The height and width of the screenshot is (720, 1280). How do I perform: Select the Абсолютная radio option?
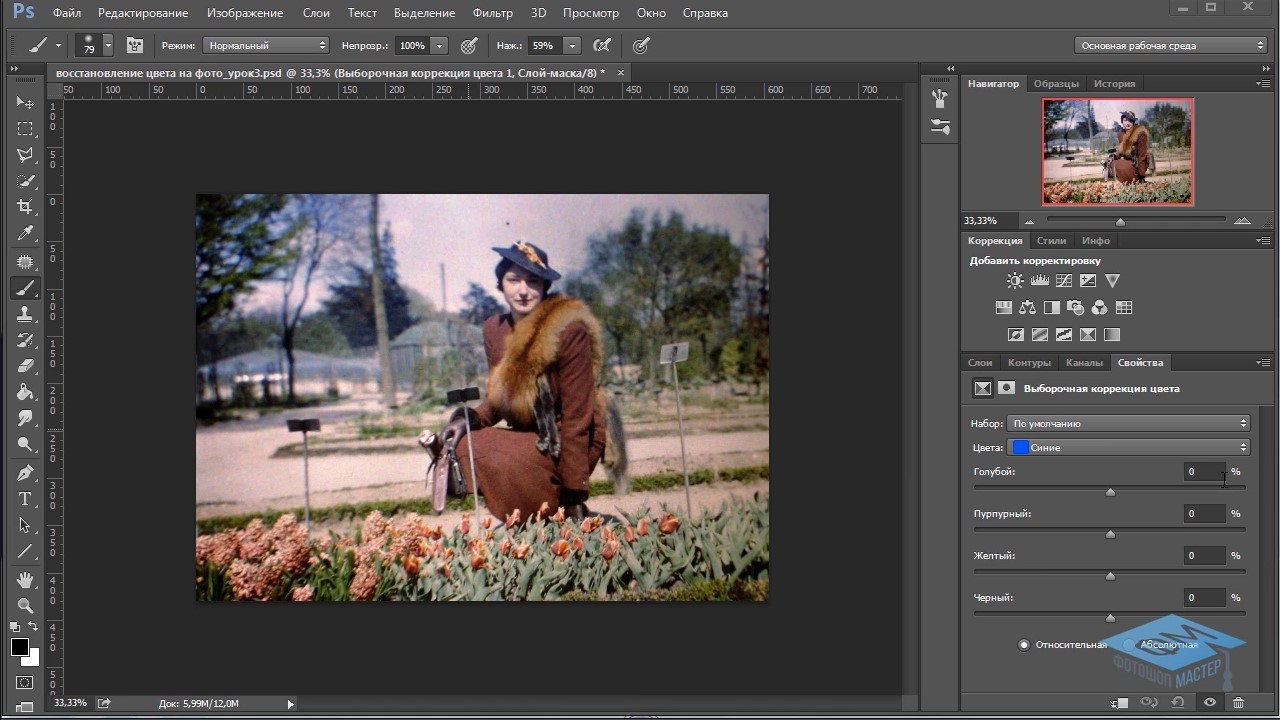(1130, 645)
